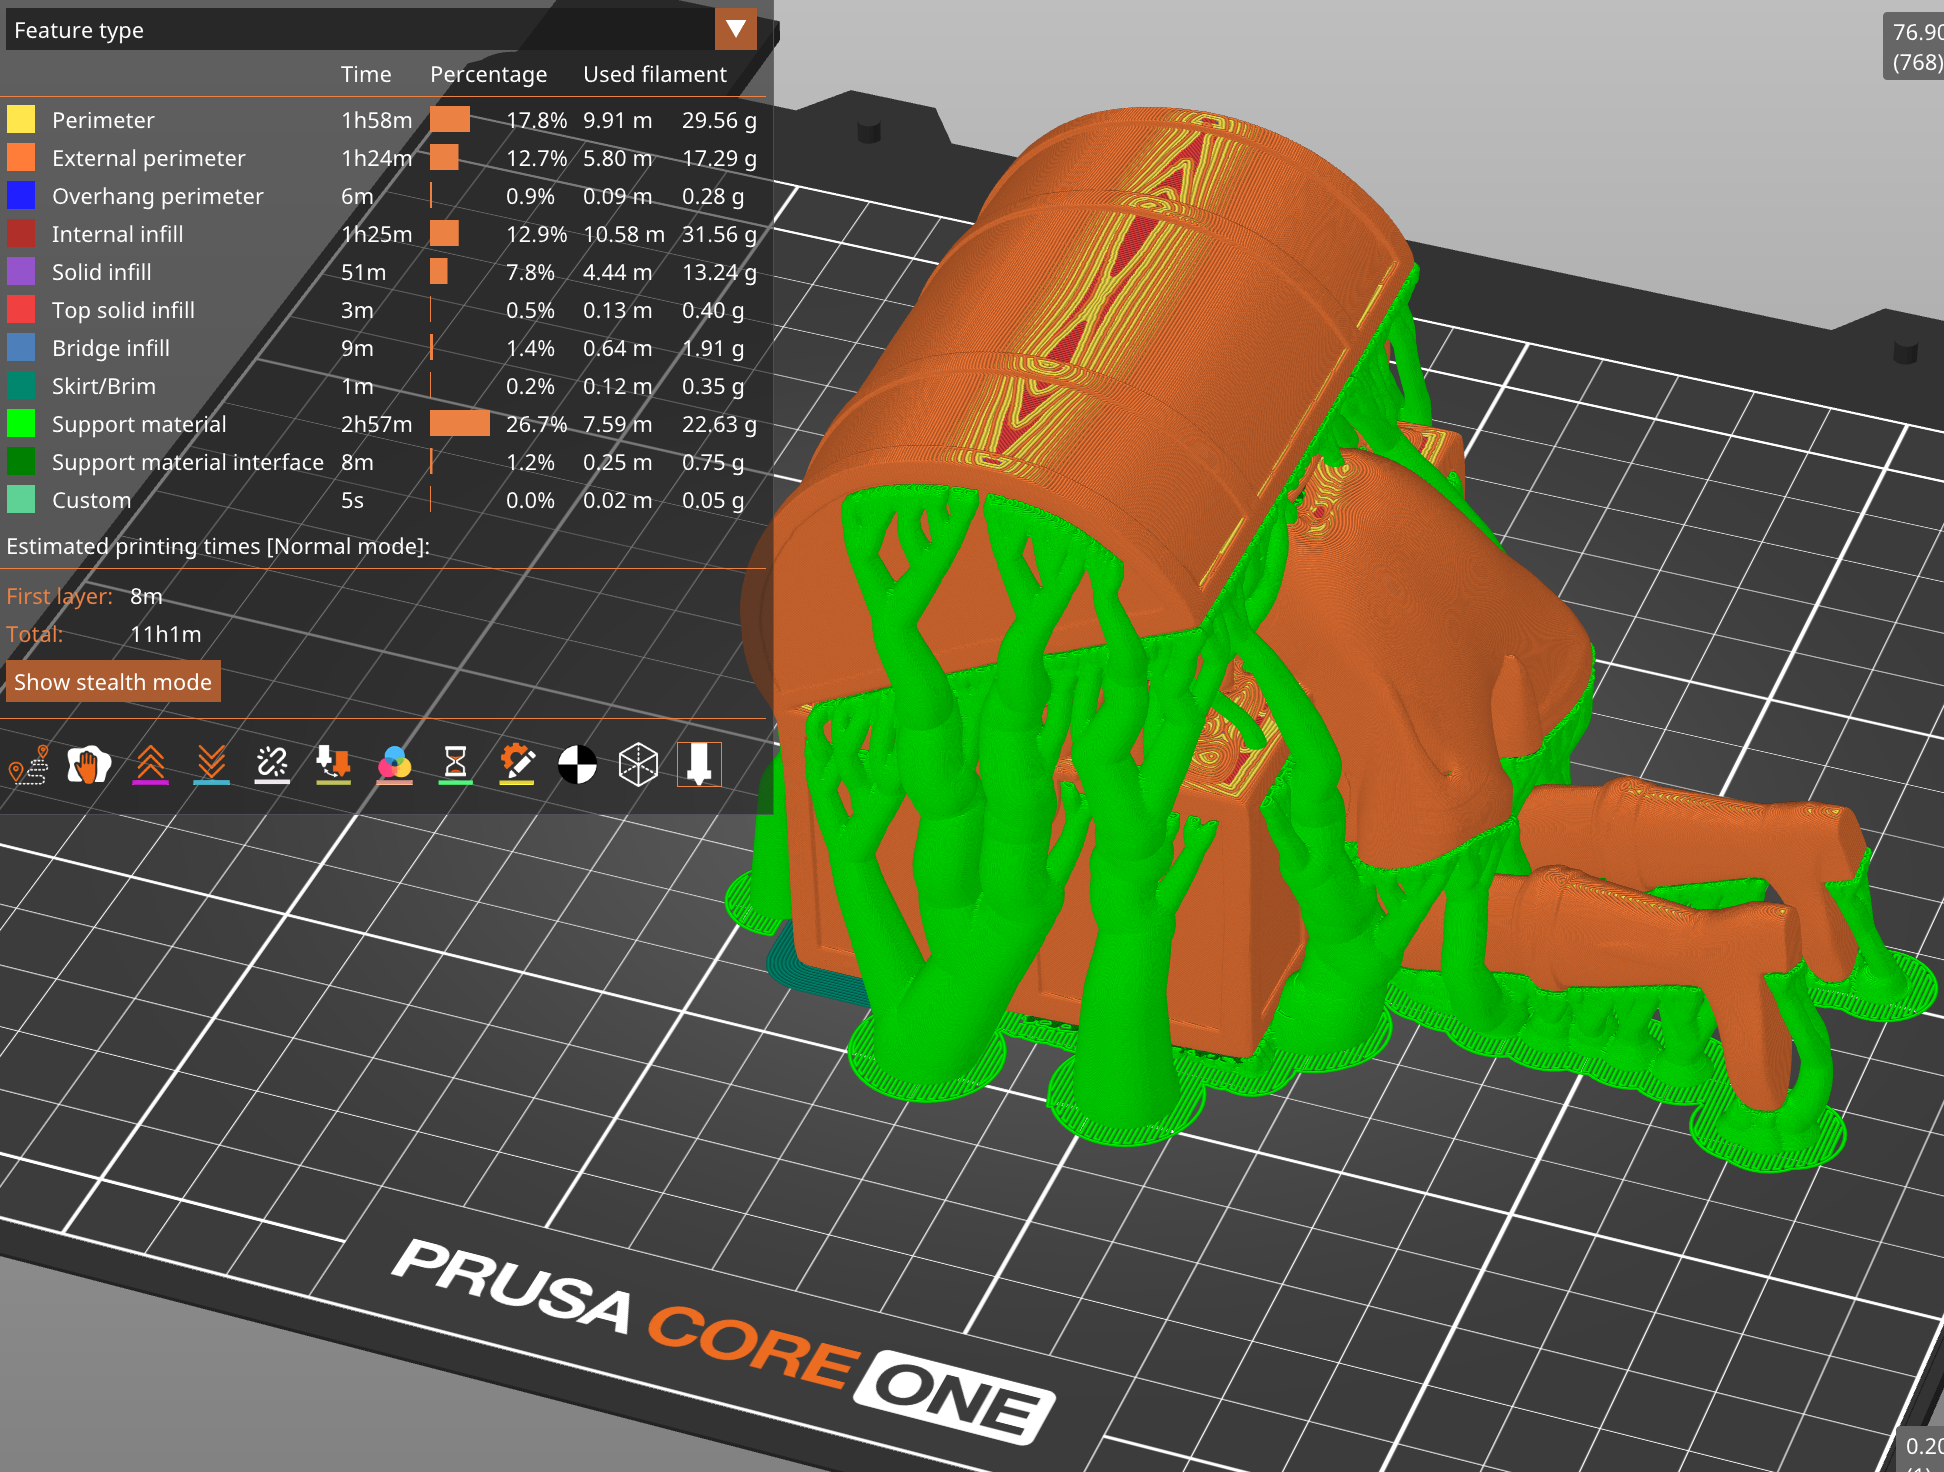Toggle custom G-codes gear-pencil icon
Viewport: 1944px width, 1472px height.
tap(516, 765)
